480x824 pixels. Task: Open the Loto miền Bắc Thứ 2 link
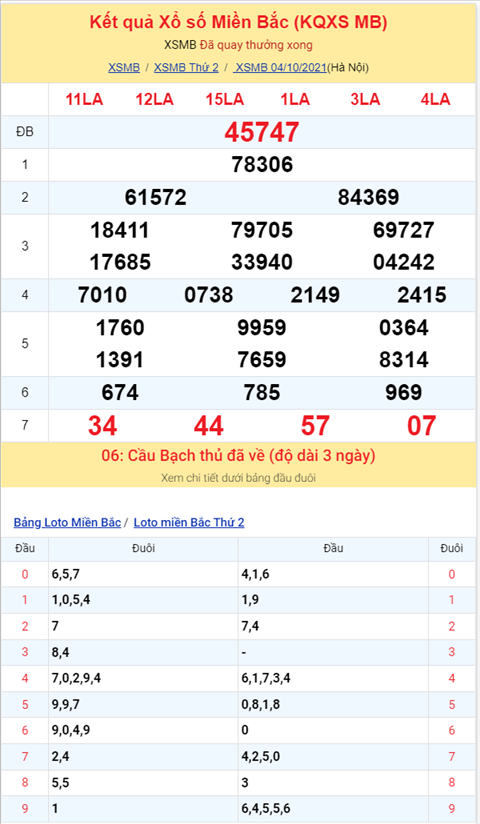[189, 522]
